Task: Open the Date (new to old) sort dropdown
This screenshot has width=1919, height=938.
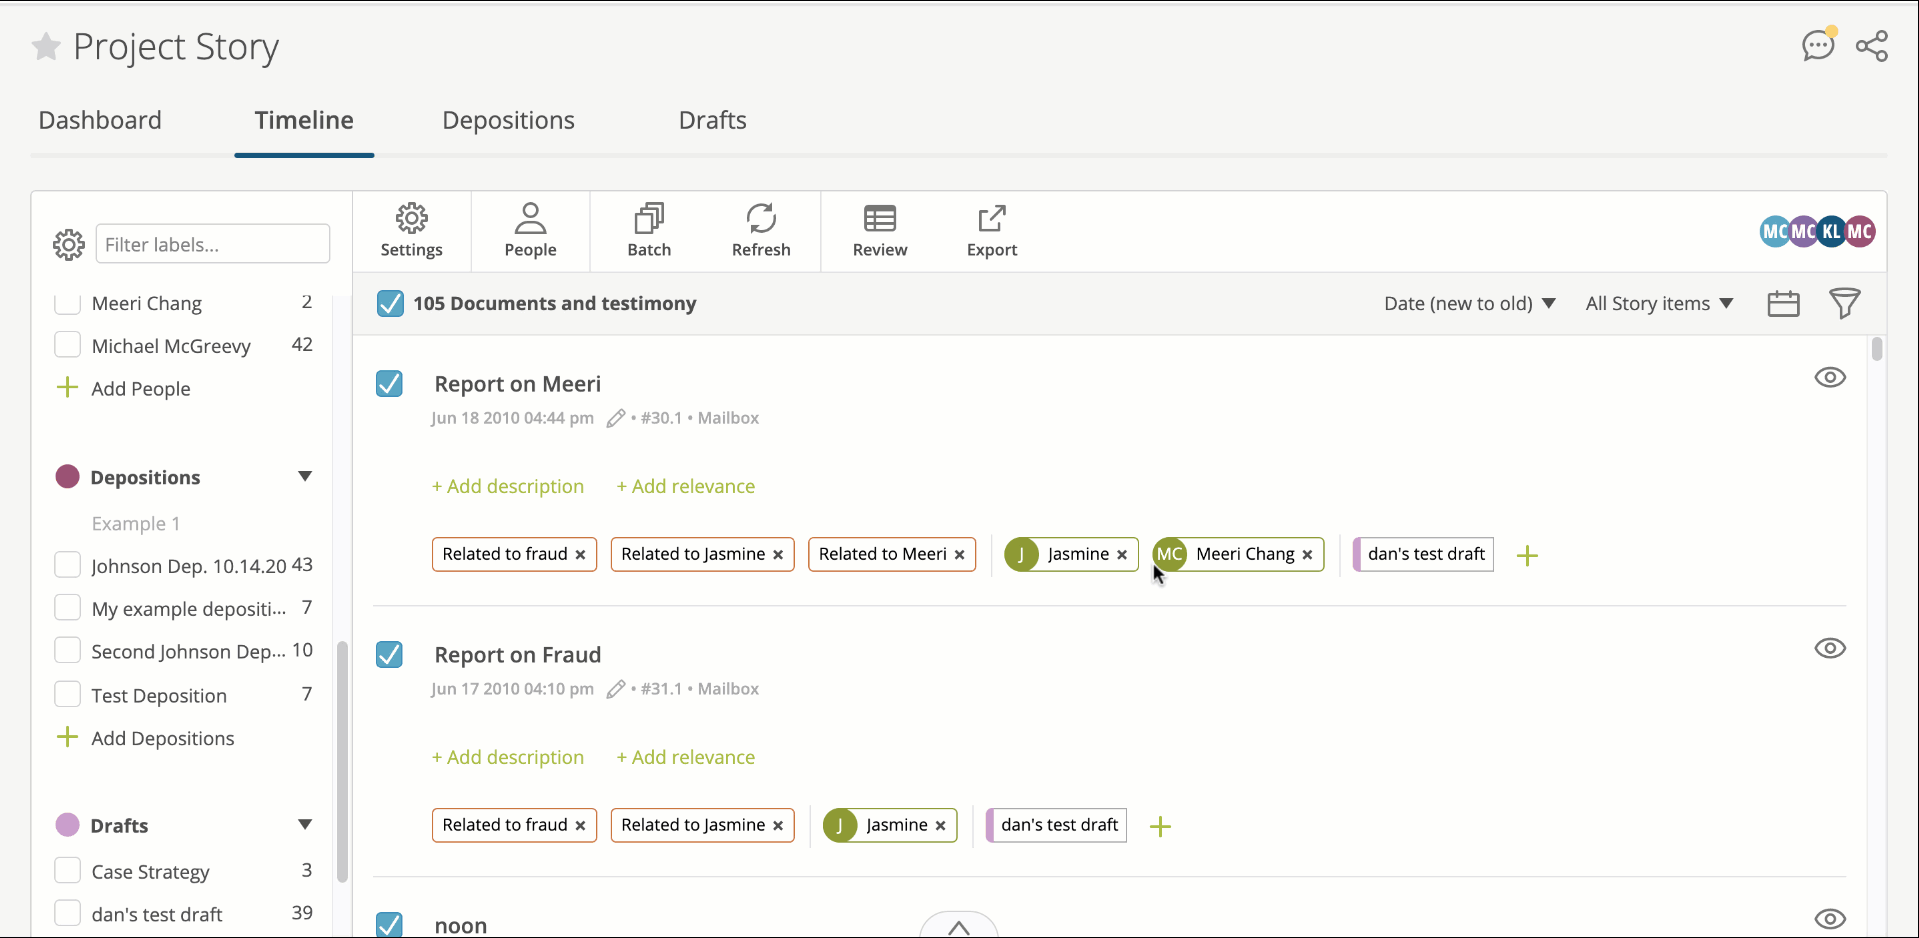Action: pos(1469,303)
